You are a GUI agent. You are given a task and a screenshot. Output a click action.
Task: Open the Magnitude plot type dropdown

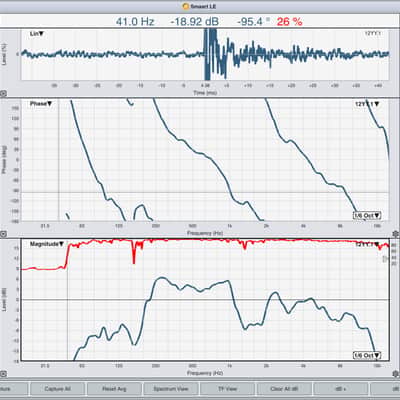pos(47,244)
